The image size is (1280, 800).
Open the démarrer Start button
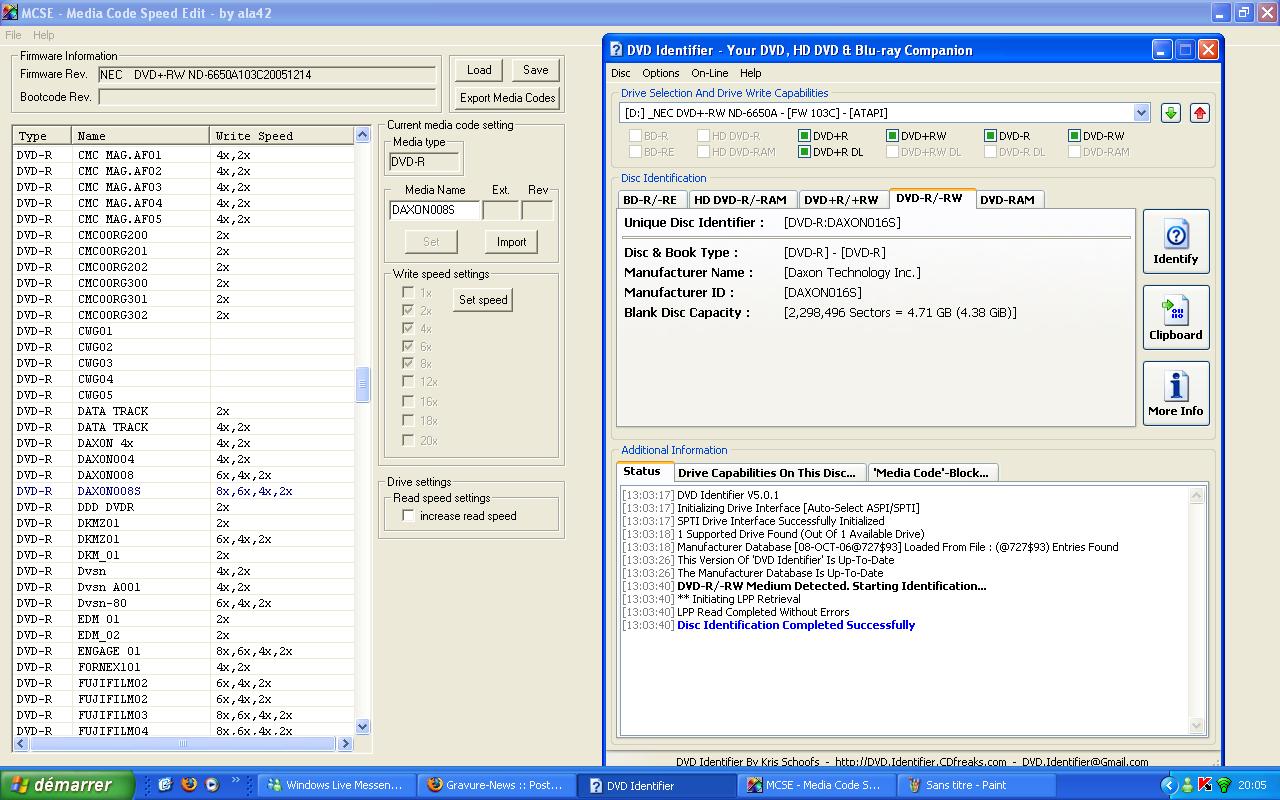pyautogui.click(x=67, y=785)
